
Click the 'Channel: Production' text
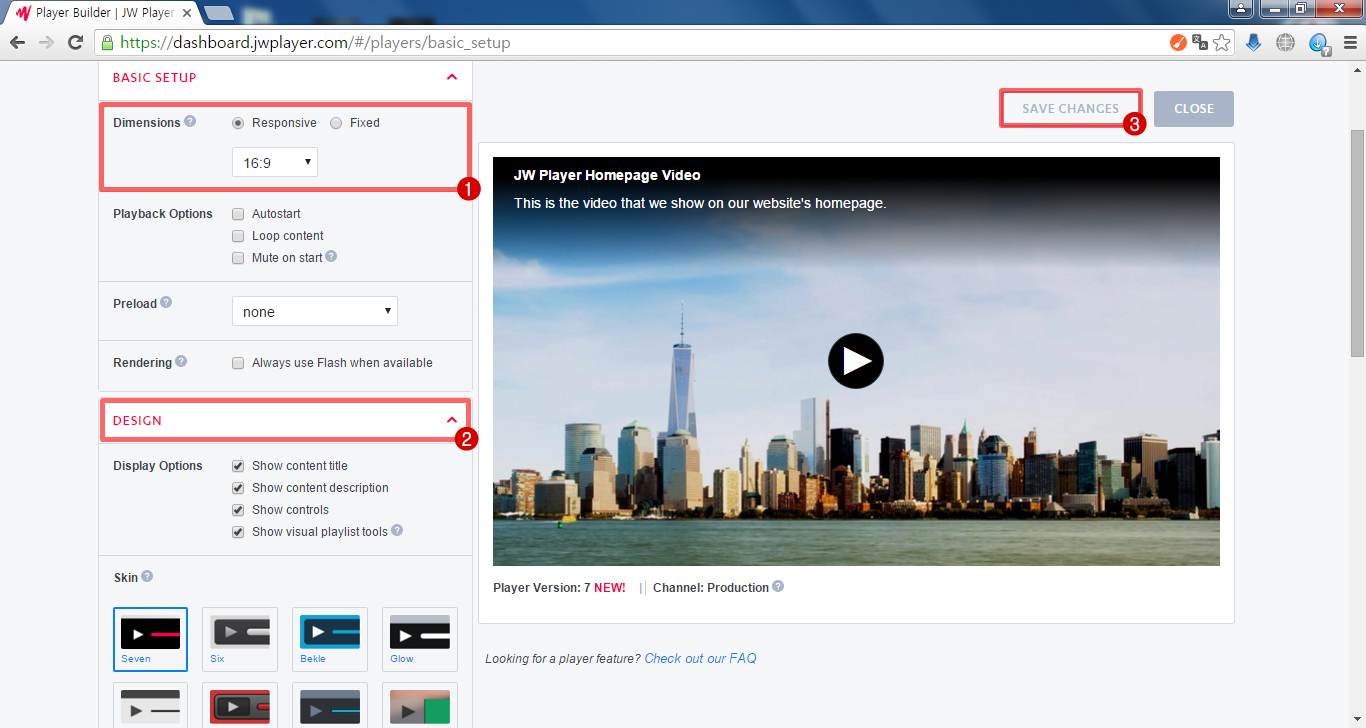pyautogui.click(x=711, y=588)
